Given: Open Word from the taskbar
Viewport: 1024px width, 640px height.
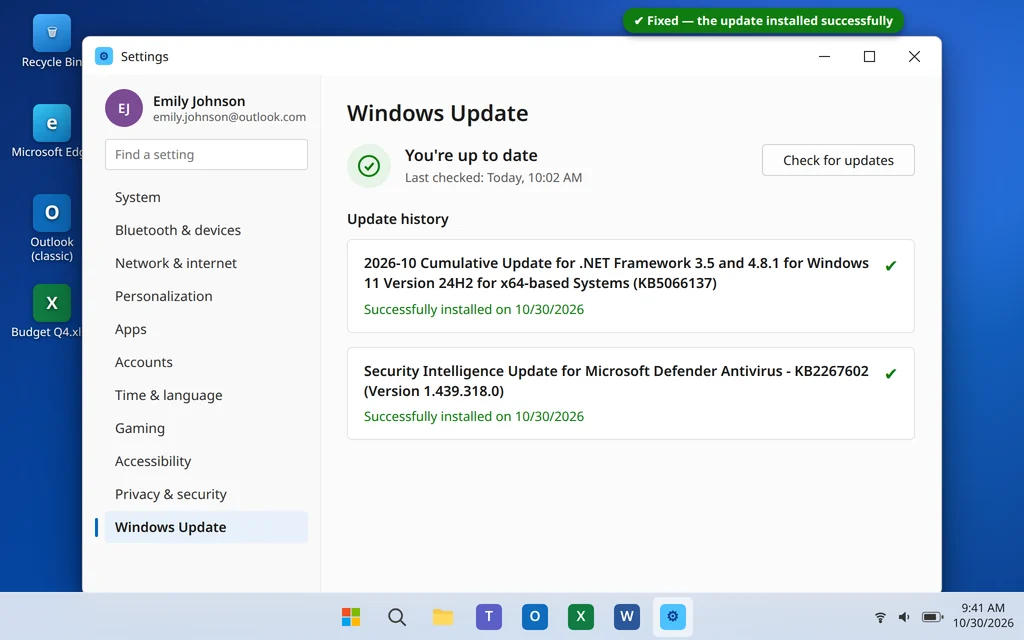Looking at the screenshot, I should pyautogui.click(x=626, y=616).
